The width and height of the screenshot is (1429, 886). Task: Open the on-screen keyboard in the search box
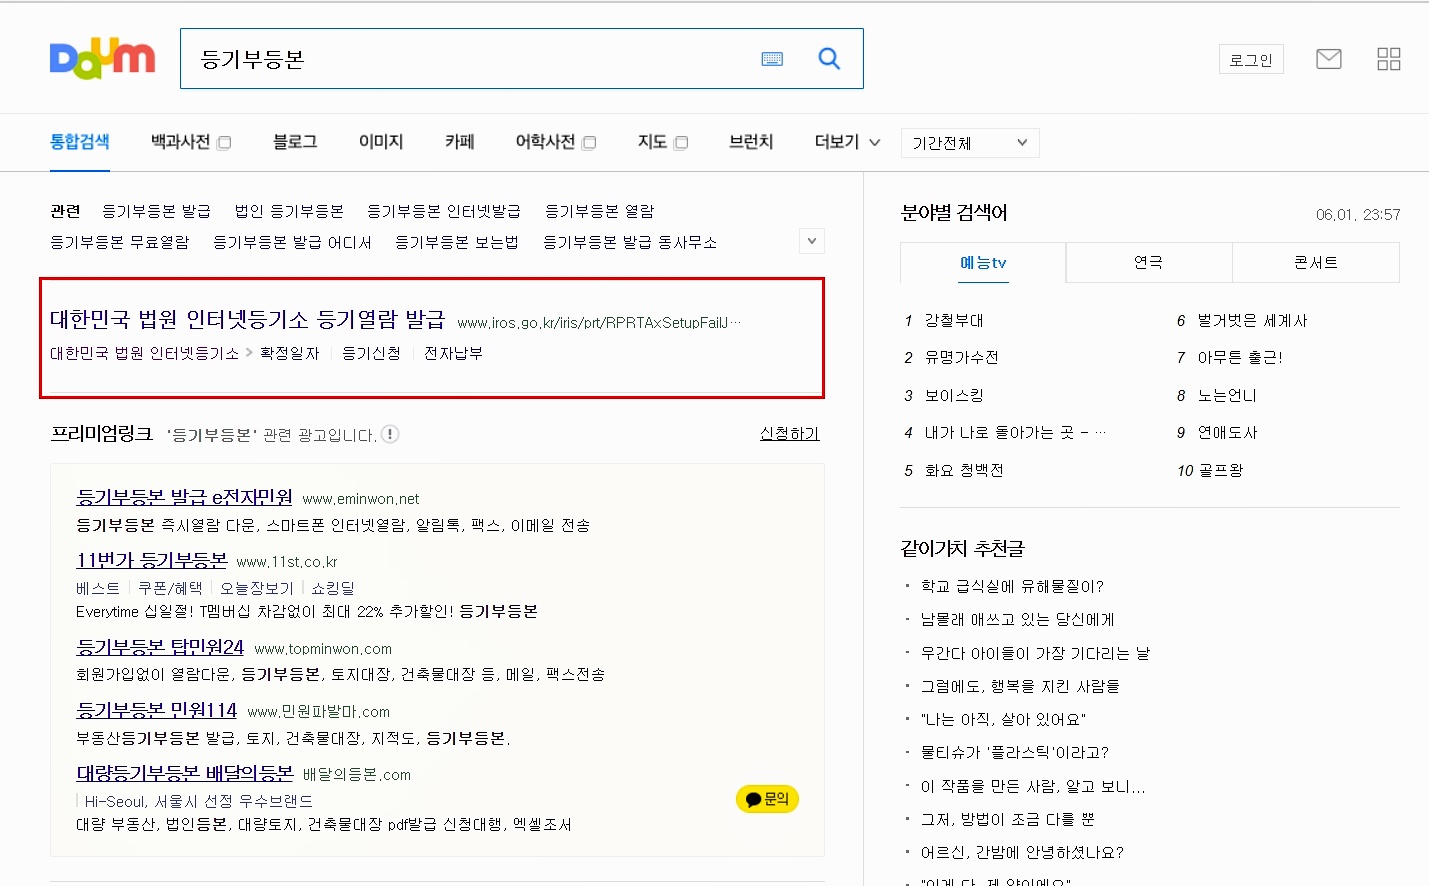click(x=771, y=58)
